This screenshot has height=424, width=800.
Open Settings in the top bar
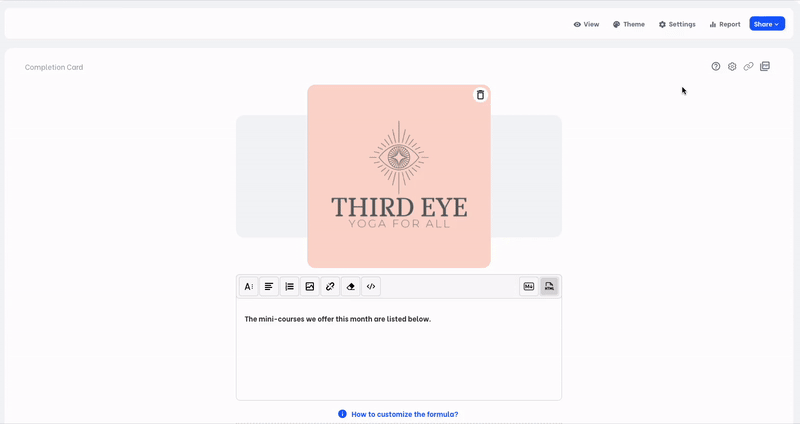[x=677, y=24]
